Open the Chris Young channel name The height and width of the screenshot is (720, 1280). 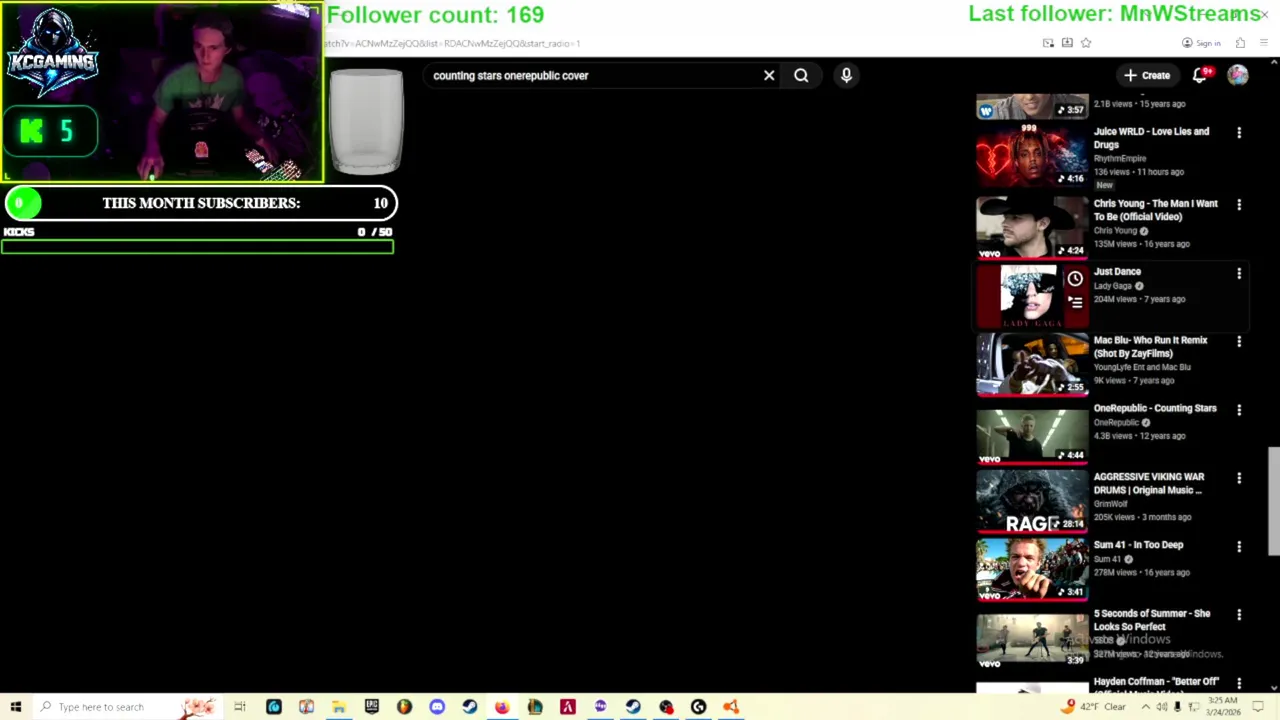click(x=1115, y=231)
